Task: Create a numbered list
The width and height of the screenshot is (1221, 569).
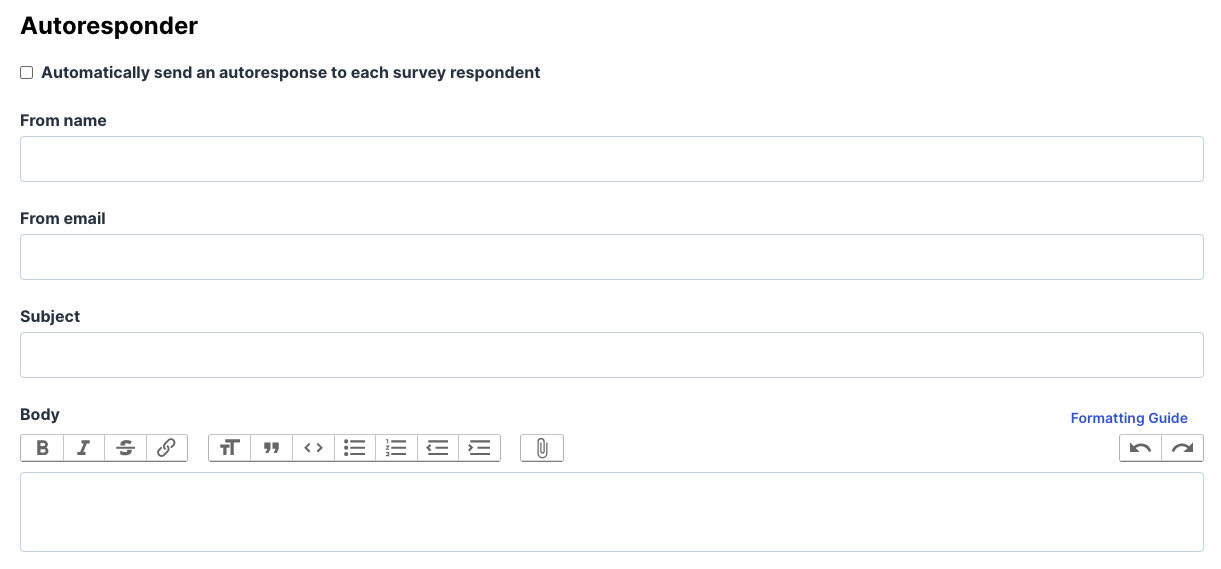Action: coord(396,448)
